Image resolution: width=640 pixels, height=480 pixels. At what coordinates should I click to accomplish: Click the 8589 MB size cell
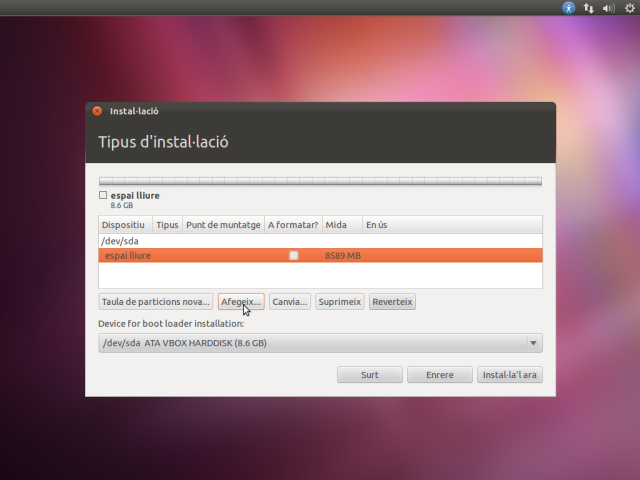tap(343, 256)
